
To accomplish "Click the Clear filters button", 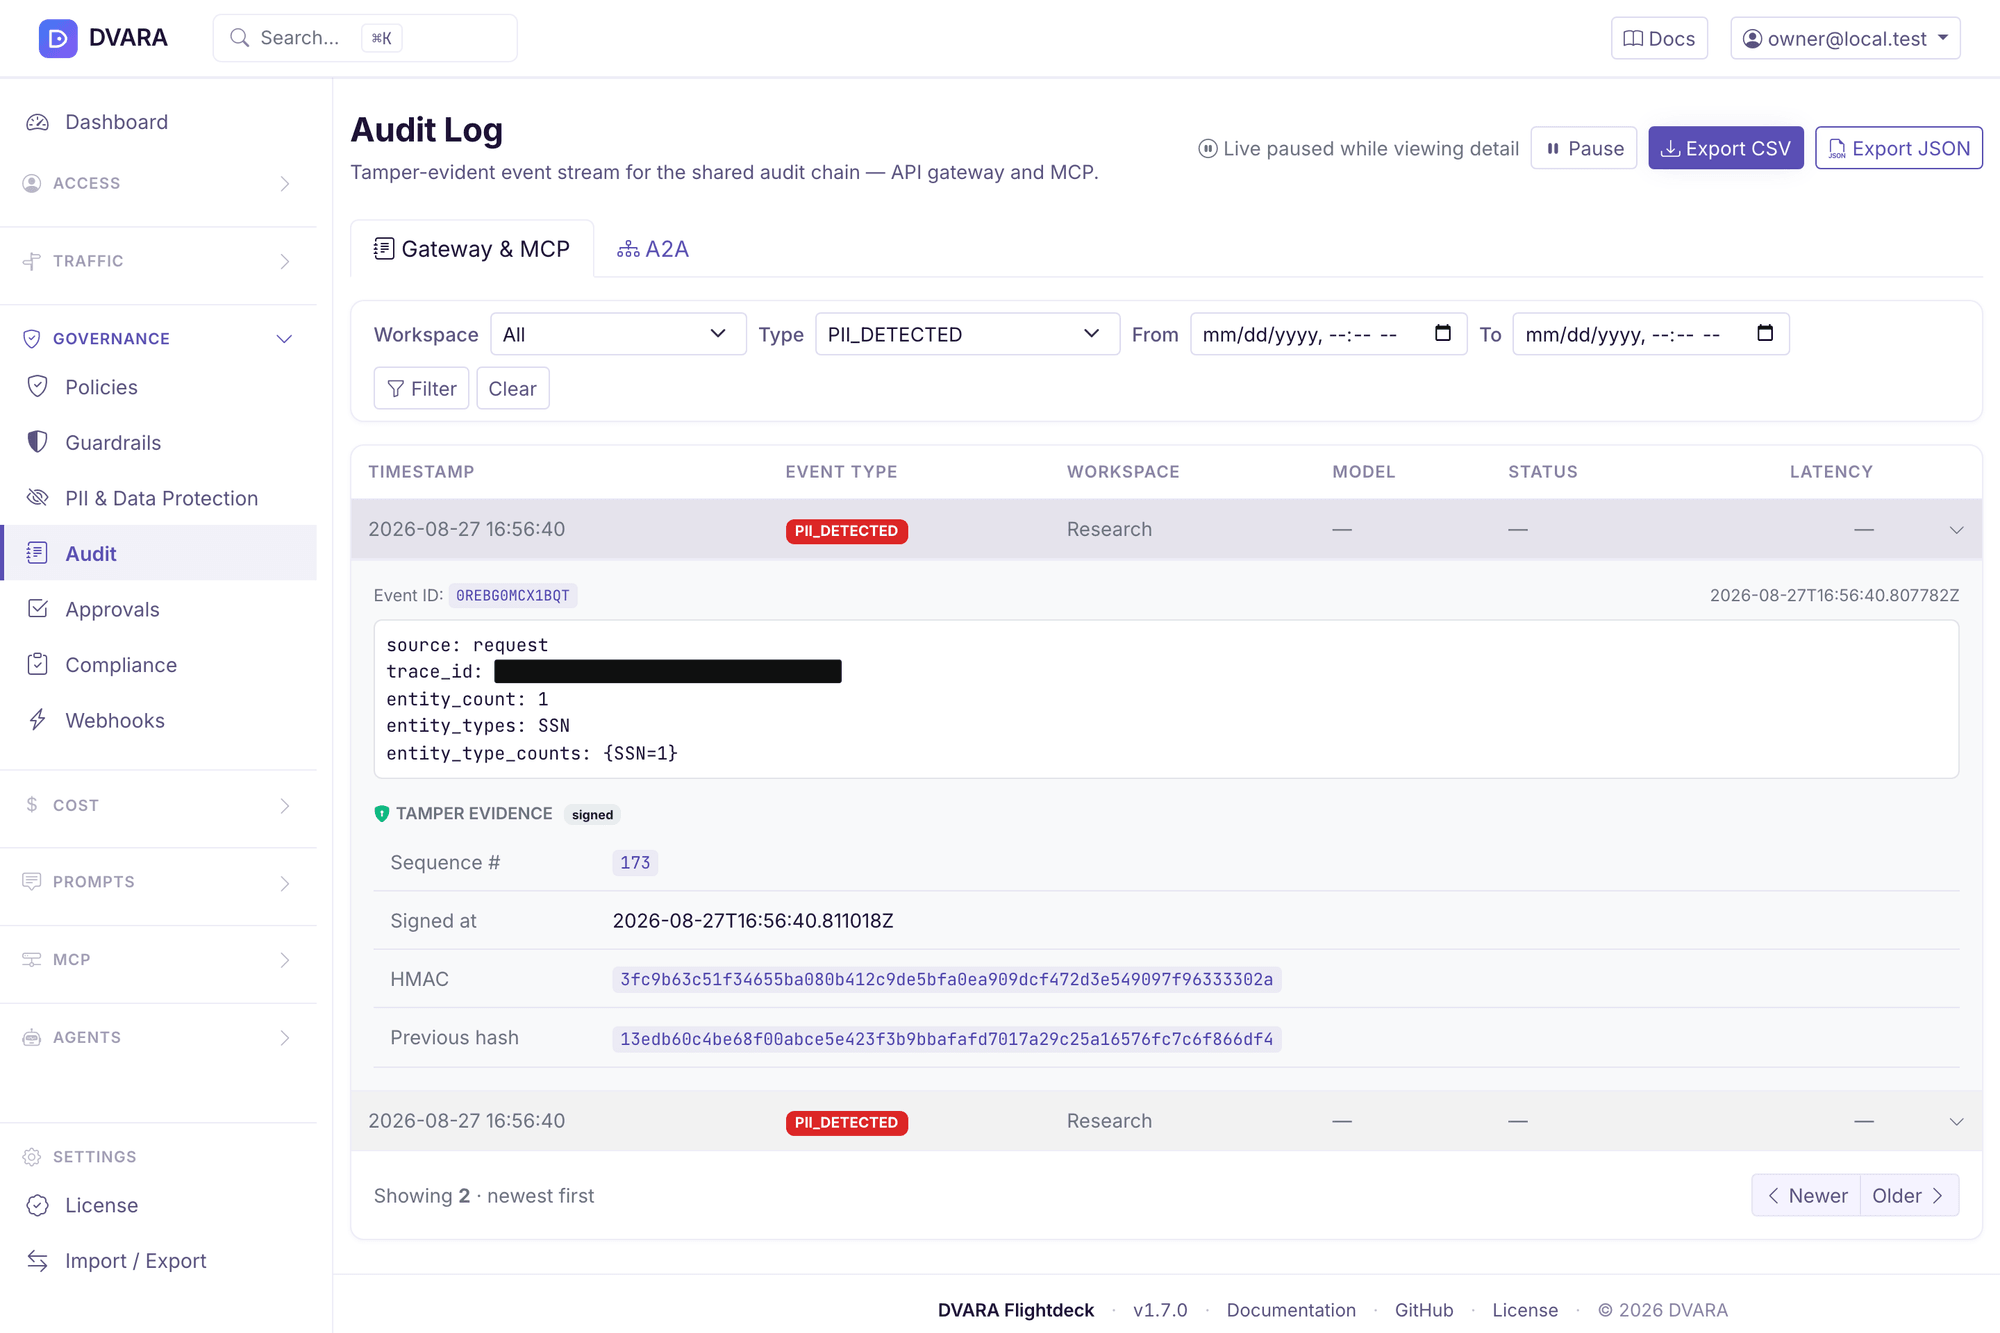I will pyautogui.click(x=512, y=388).
